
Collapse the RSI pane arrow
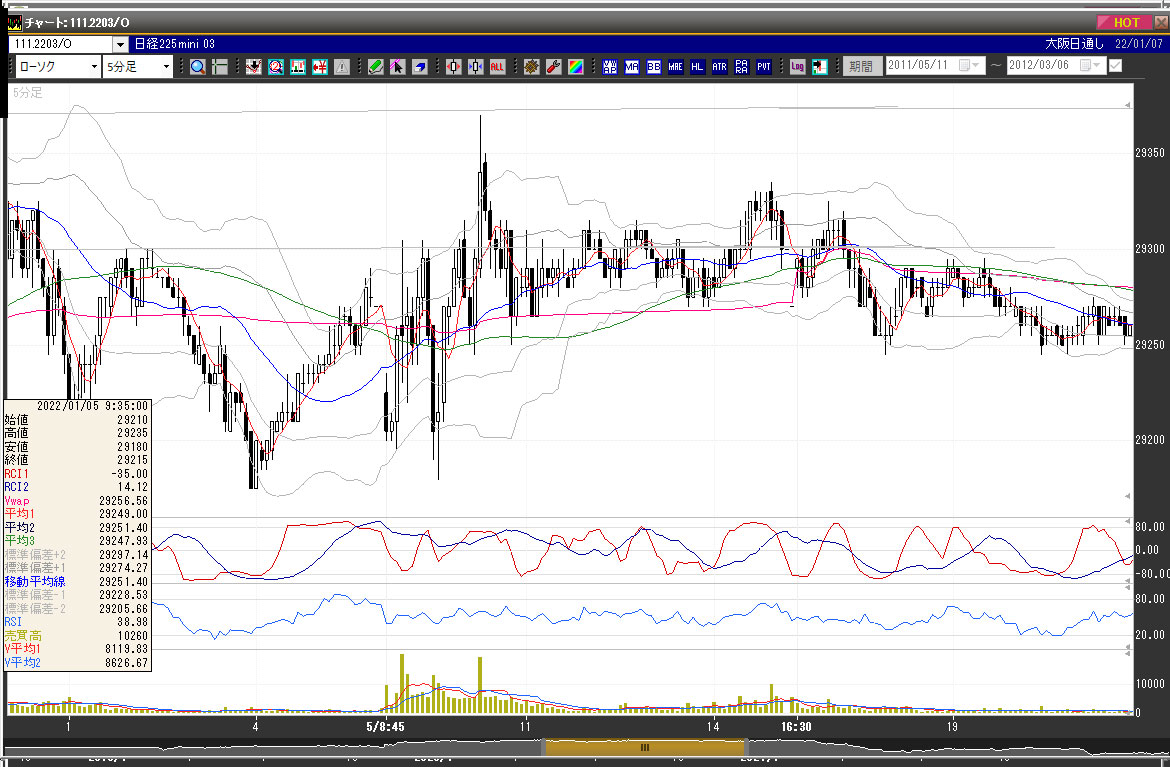[1127, 586]
